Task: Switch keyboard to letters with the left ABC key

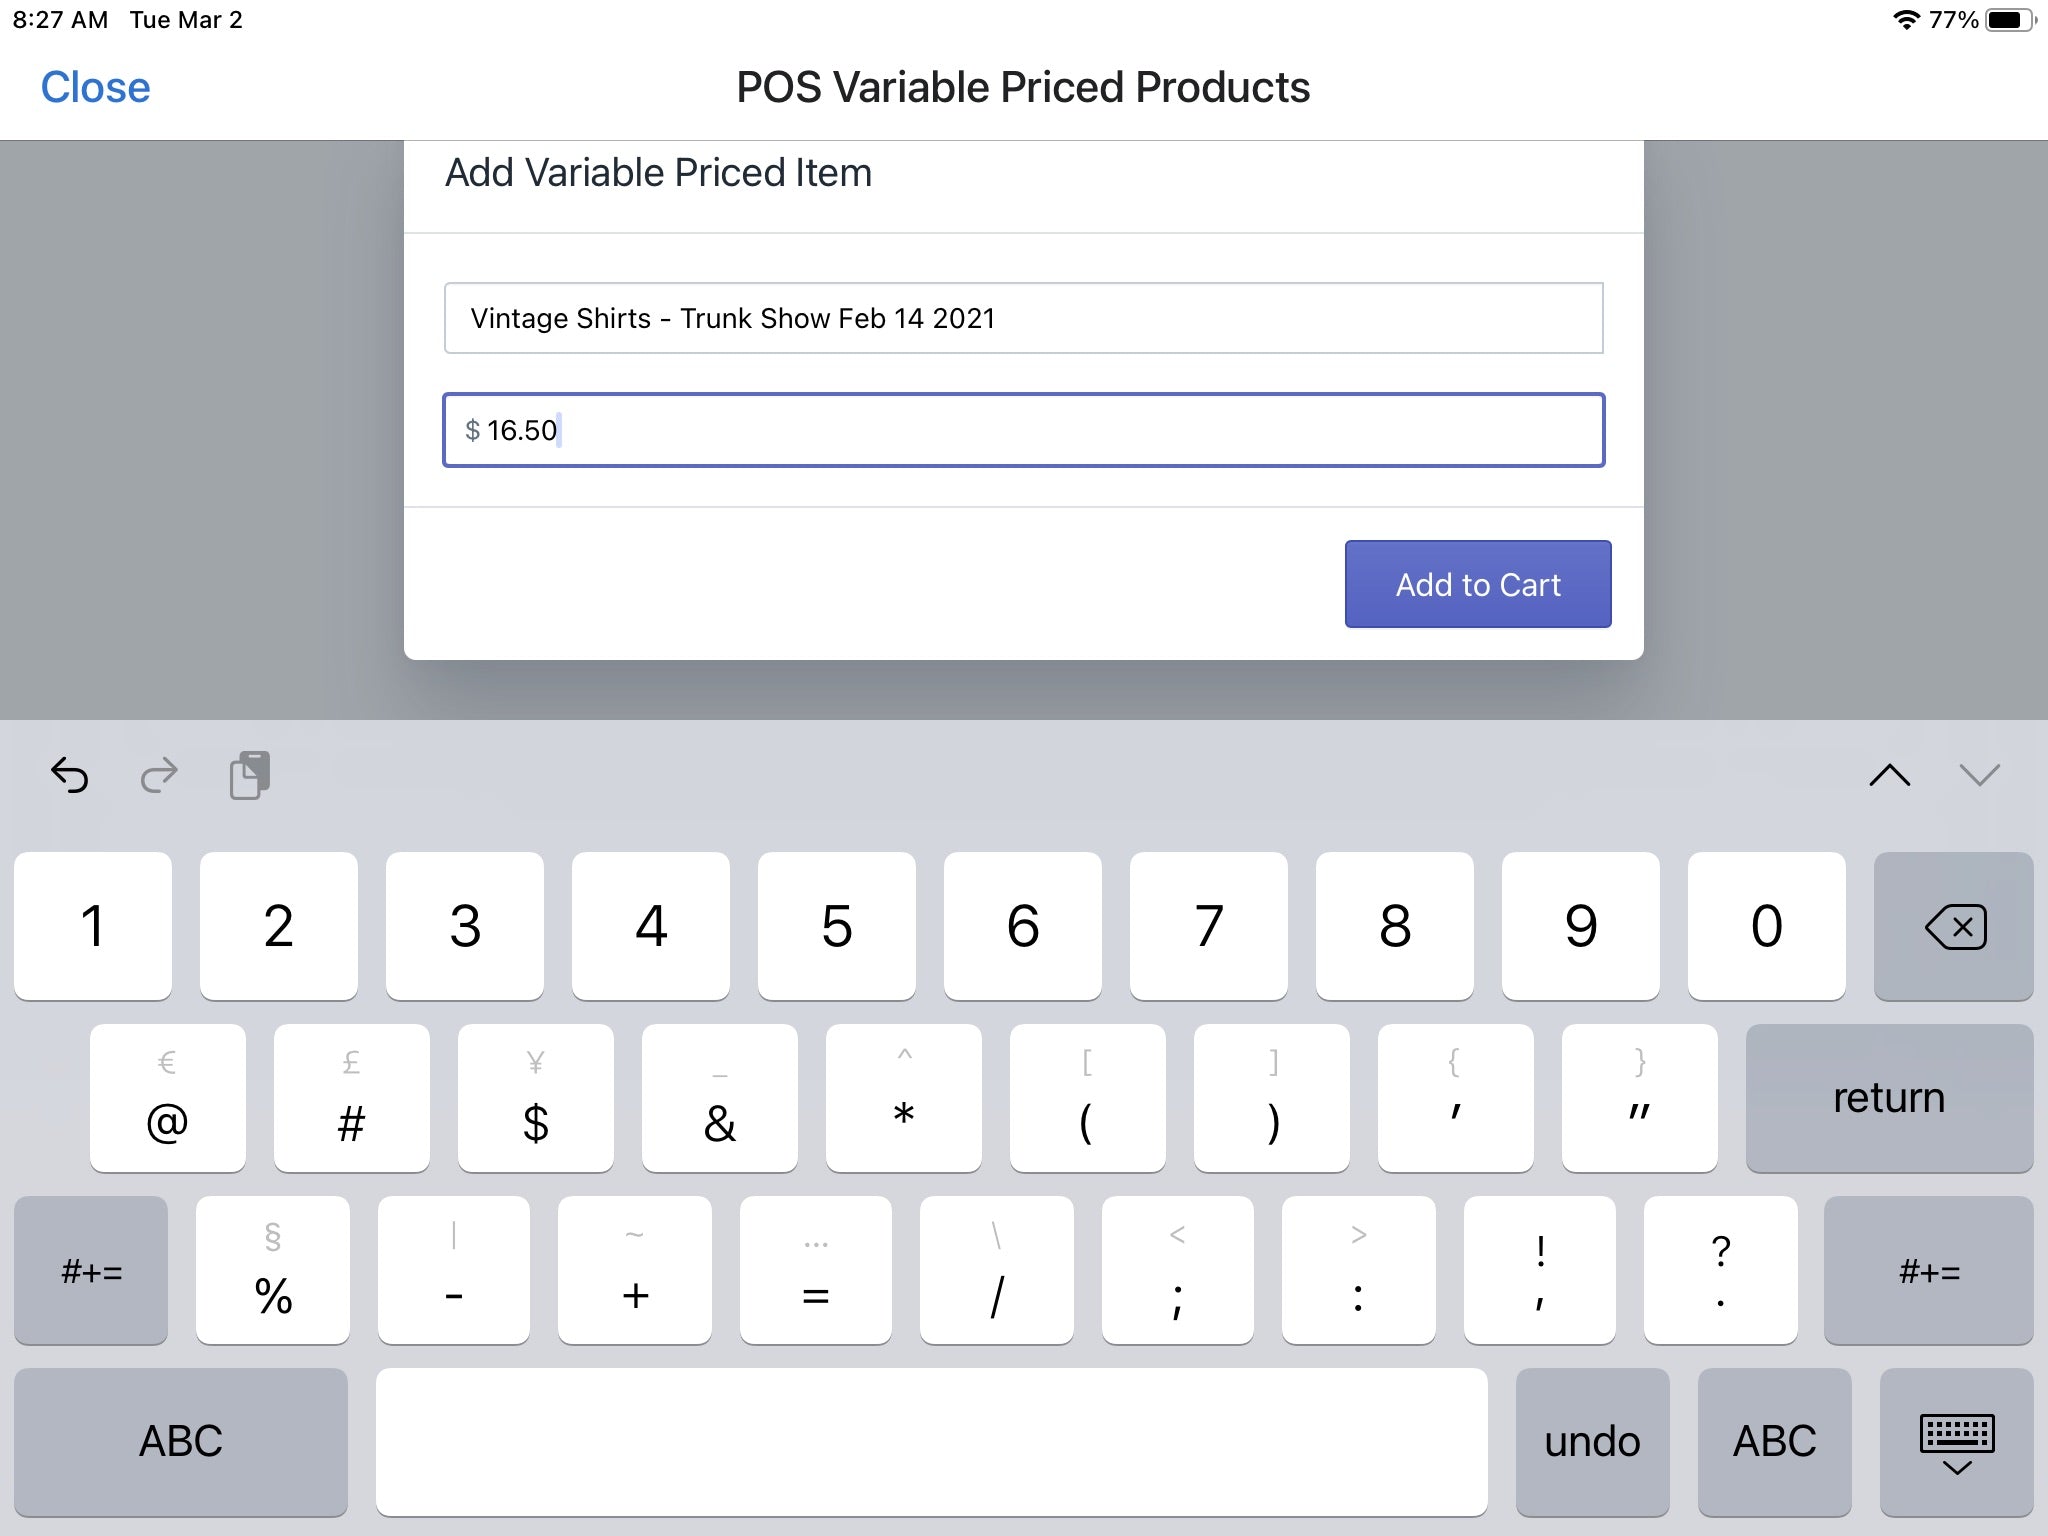Action: point(181,1440)
